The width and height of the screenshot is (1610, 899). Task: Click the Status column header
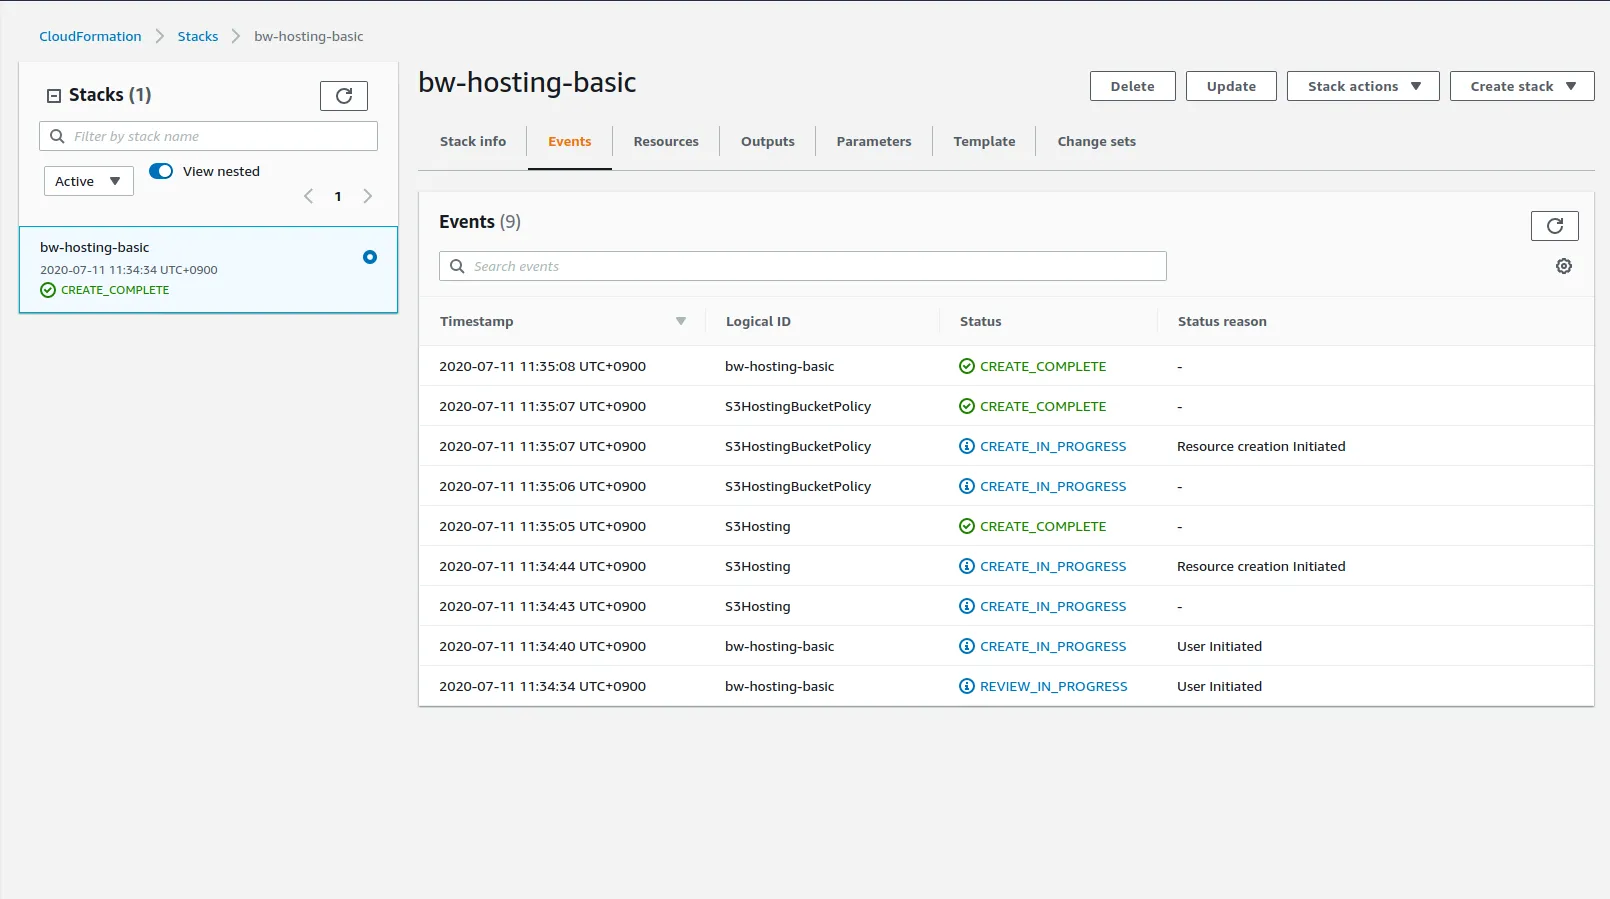point(981,321)
